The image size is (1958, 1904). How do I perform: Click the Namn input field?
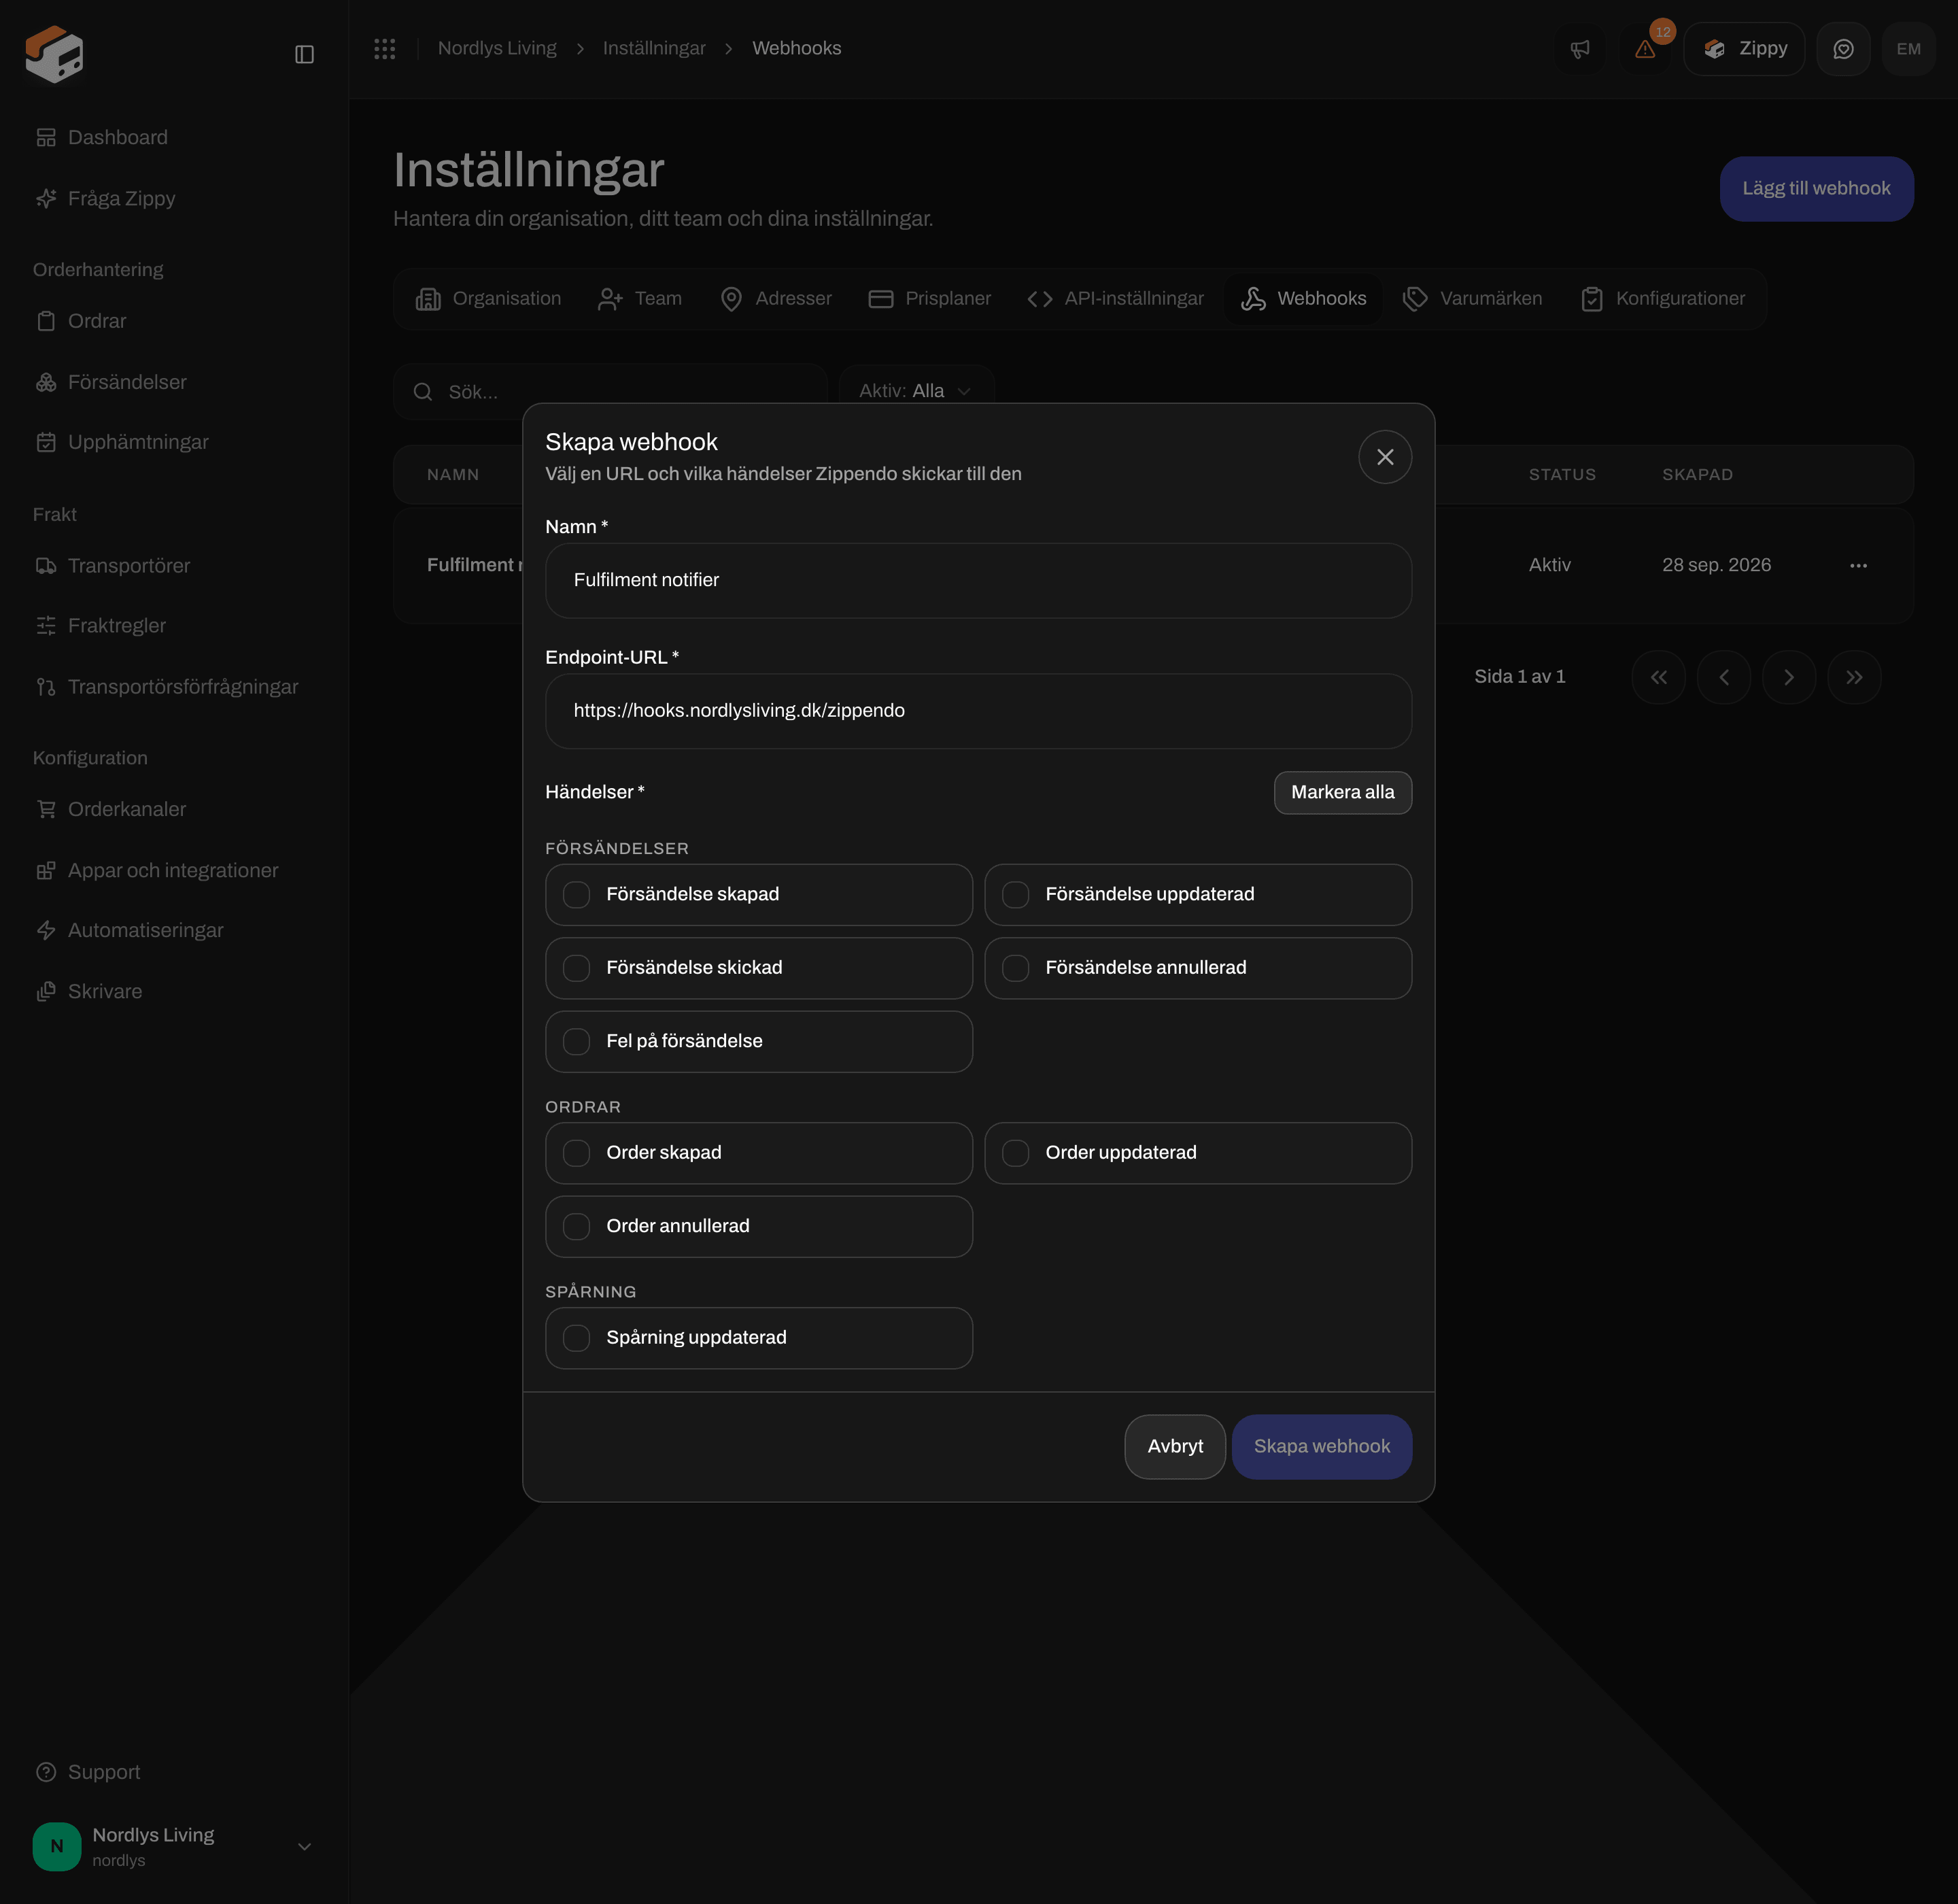pos(978,581)
